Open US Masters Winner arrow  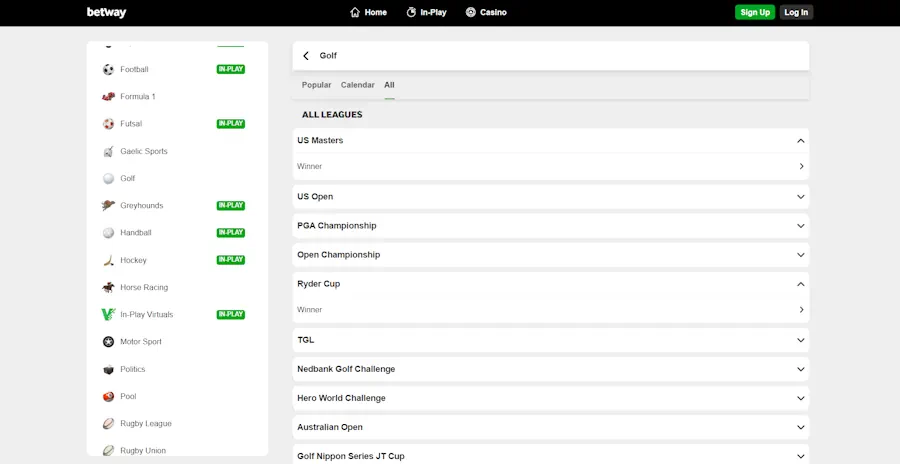(x=801, y=167)
